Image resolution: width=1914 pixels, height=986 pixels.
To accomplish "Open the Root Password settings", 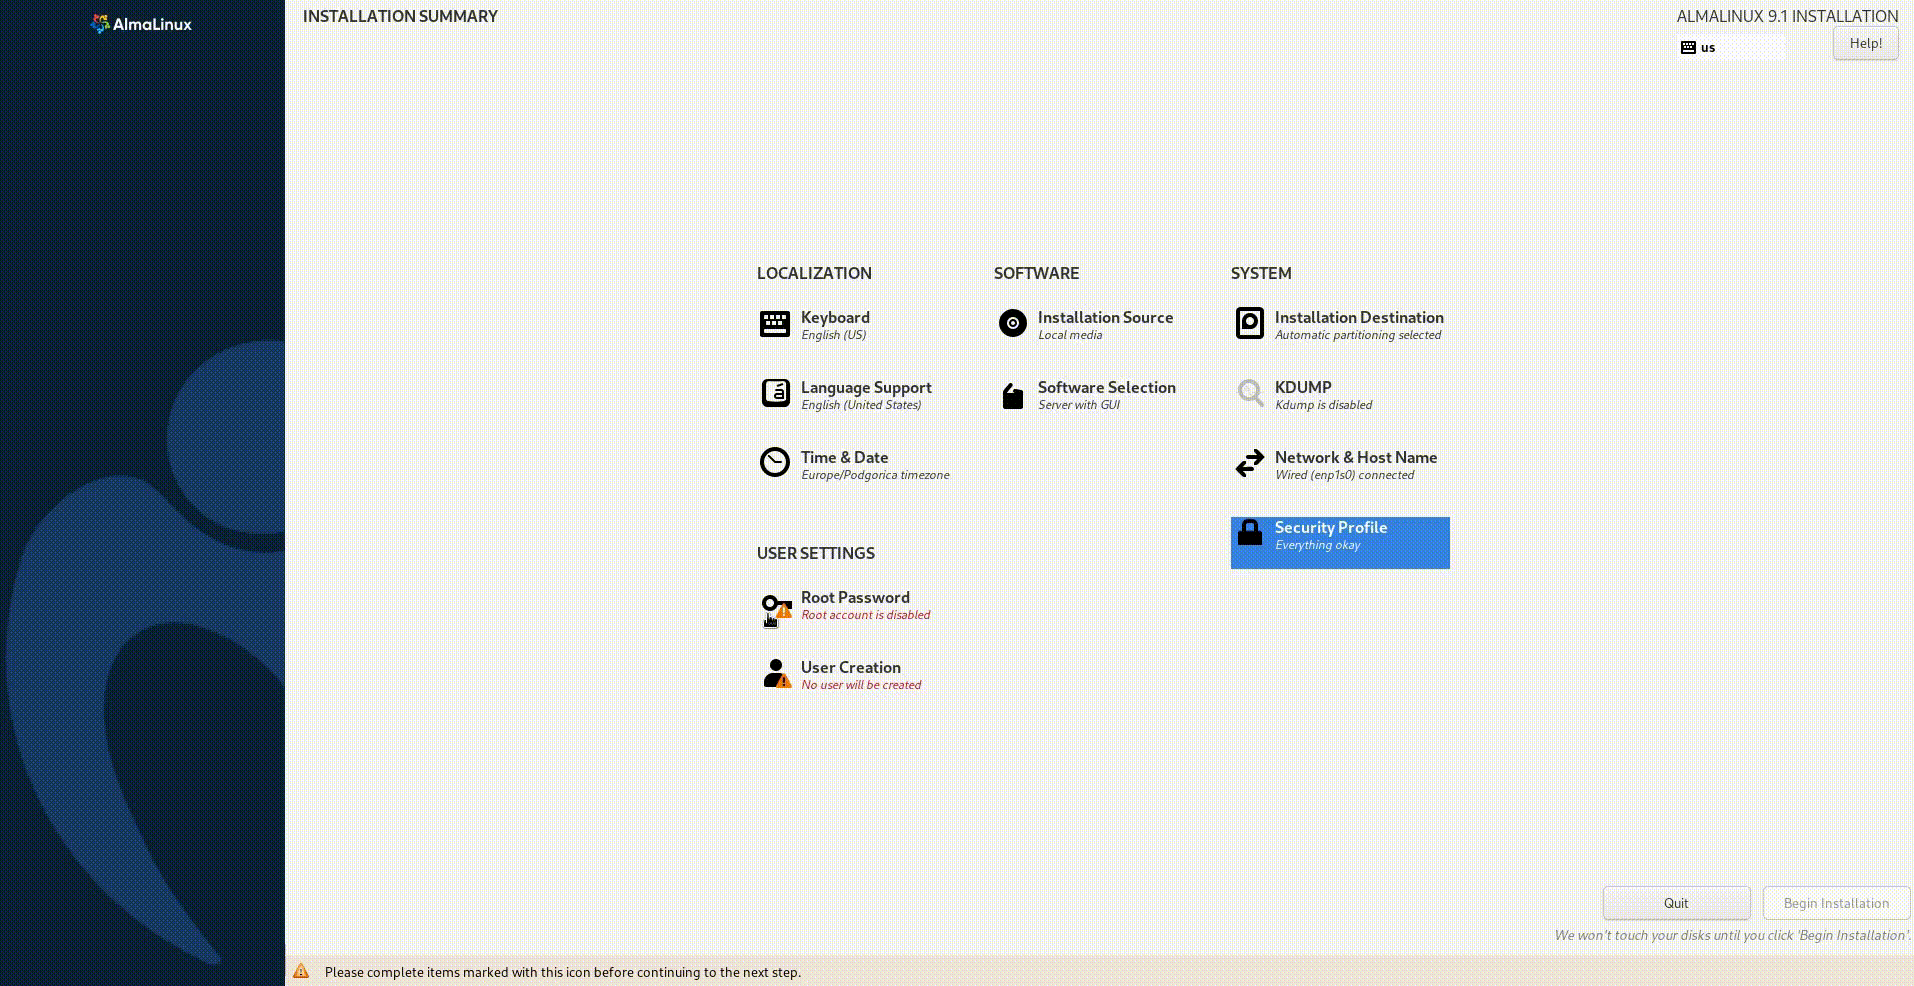I will coord(855,598).
